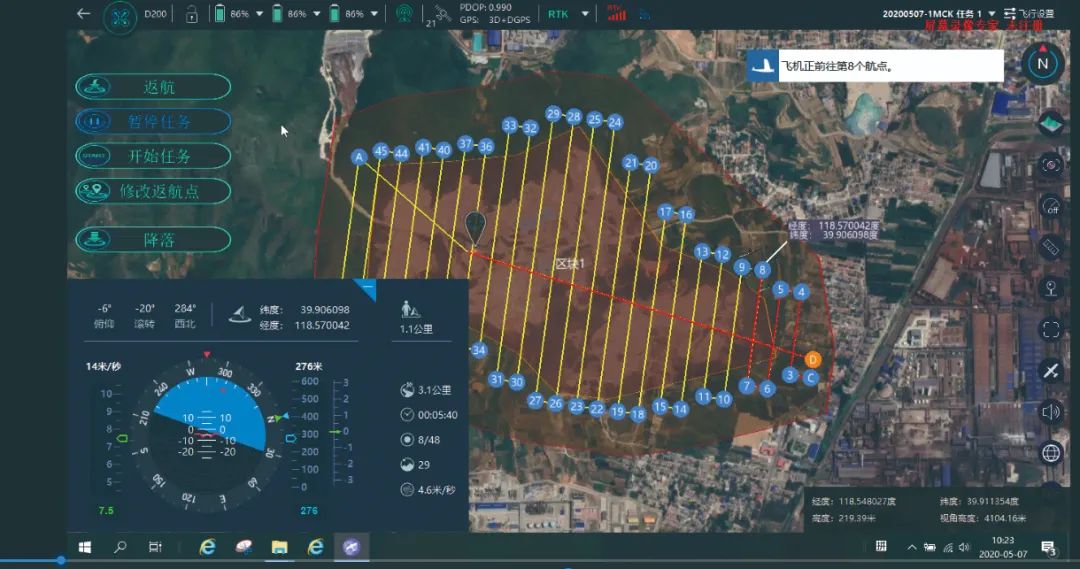Open the 20200507-1MCK task dropdown
The height and width of the screenshot is (569, 1080).
[x=992, y=13]
